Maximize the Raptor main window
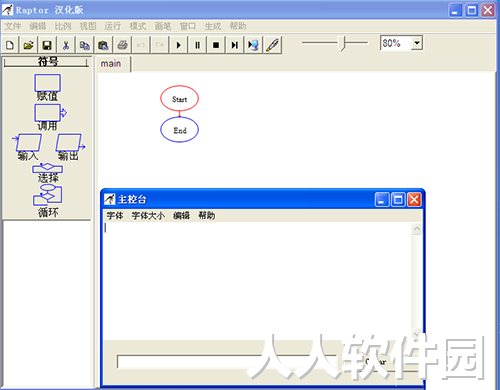This screenshot has height=390, width=500. tap(472, 10)
